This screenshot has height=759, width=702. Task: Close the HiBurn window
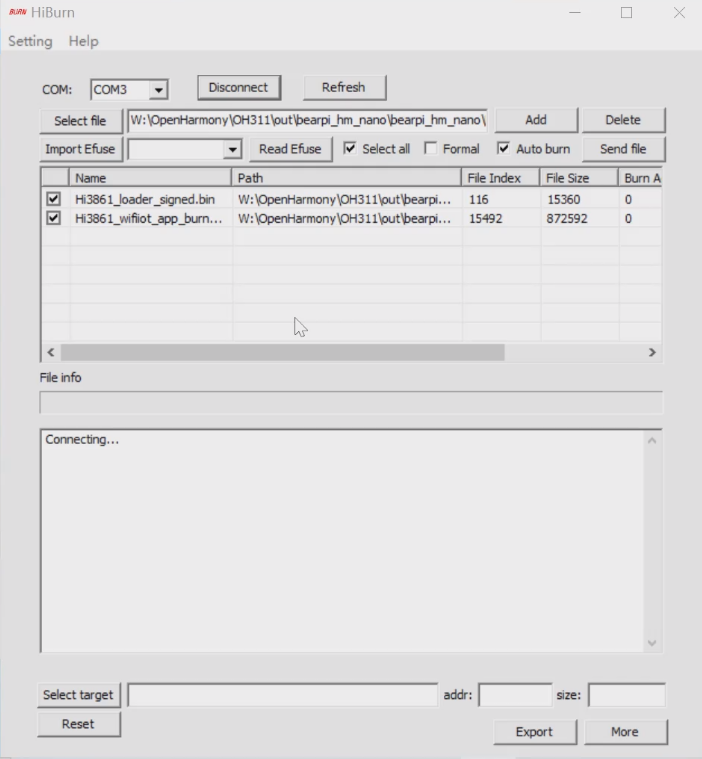click(679, 13)
